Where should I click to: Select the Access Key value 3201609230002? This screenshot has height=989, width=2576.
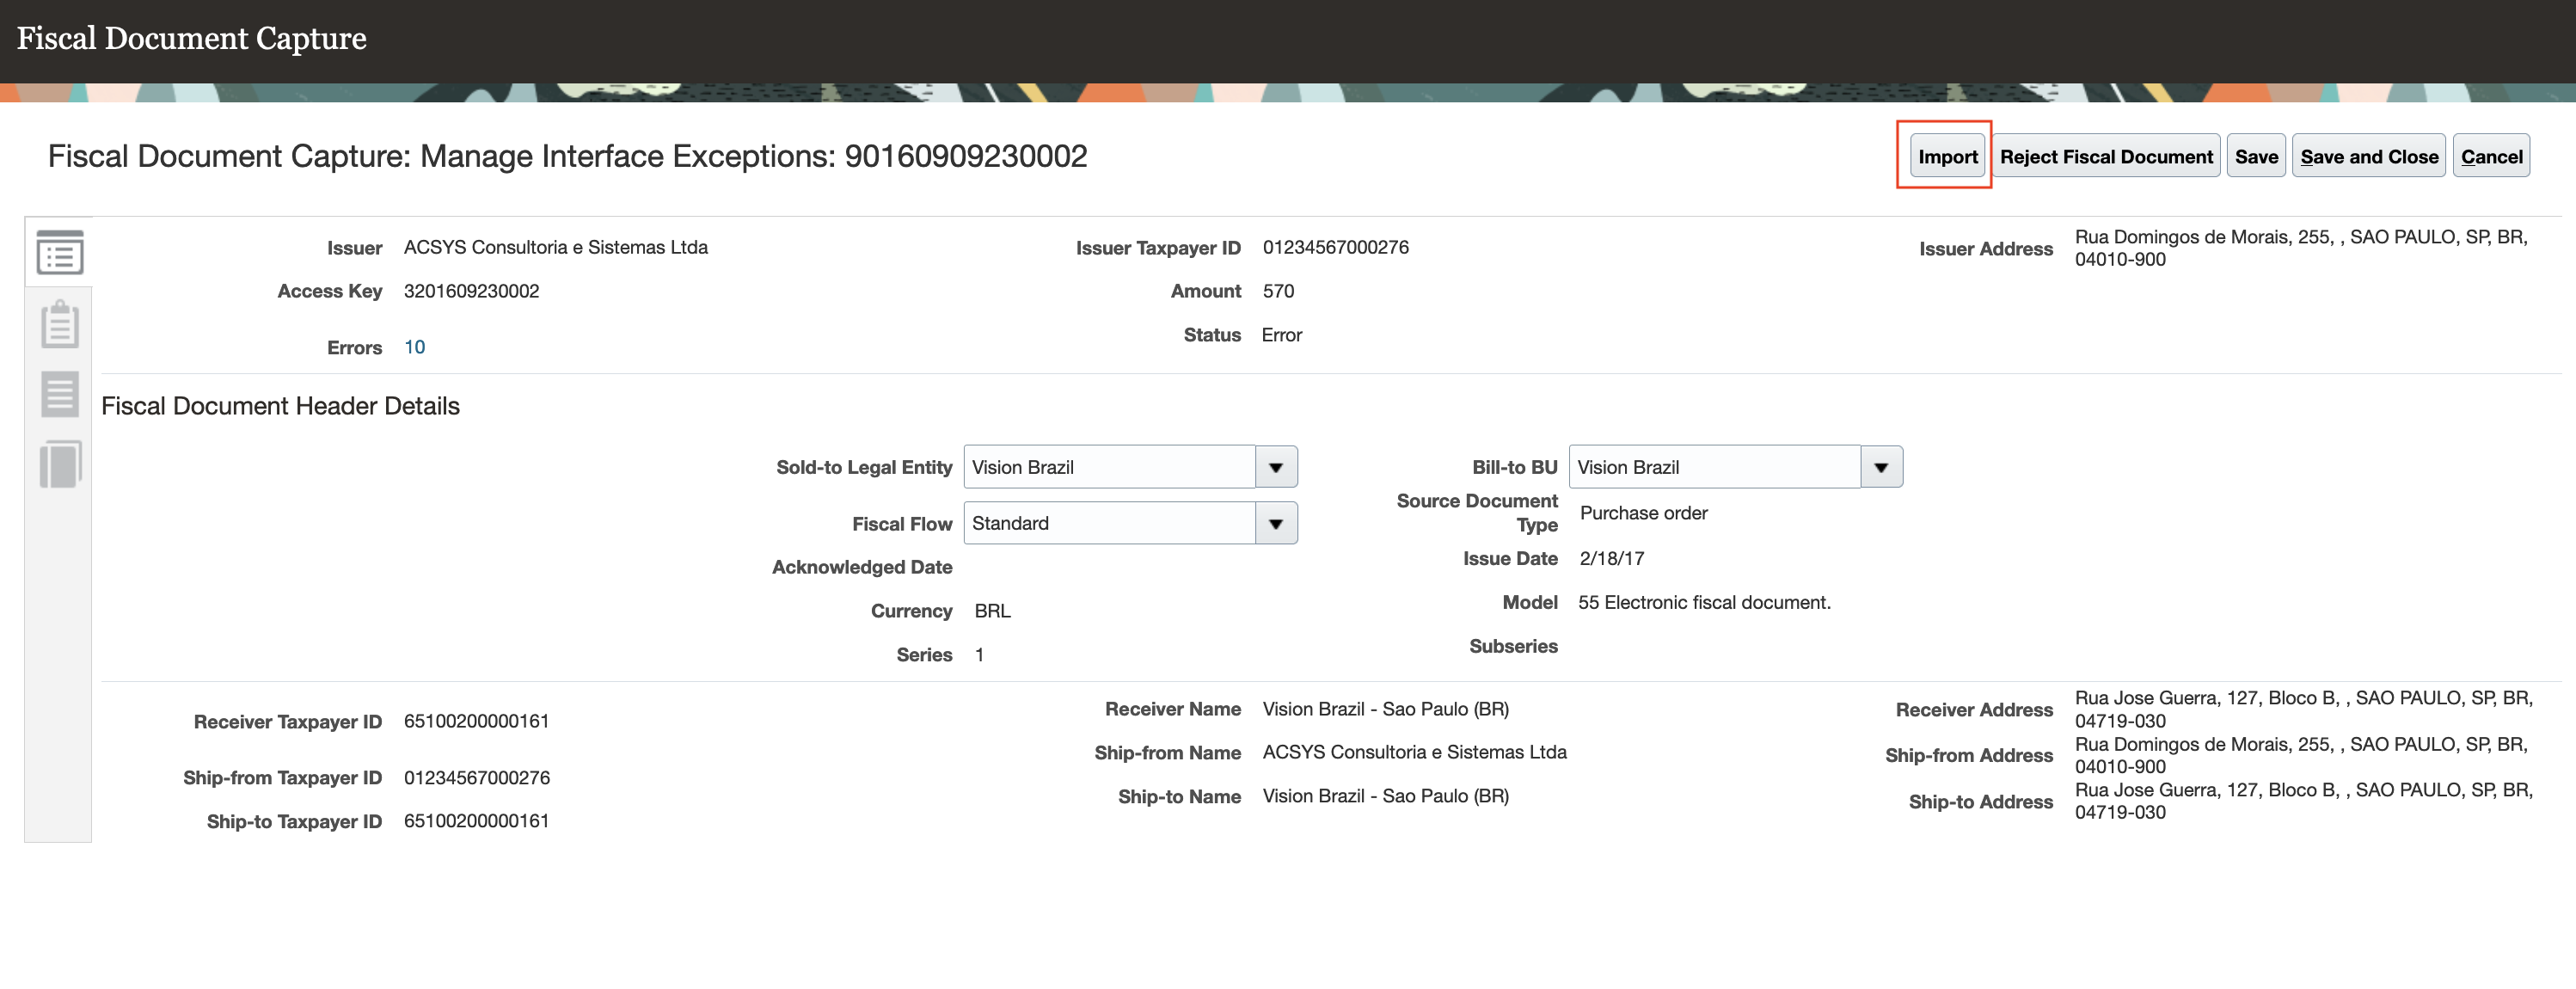(x=471, y=291)
